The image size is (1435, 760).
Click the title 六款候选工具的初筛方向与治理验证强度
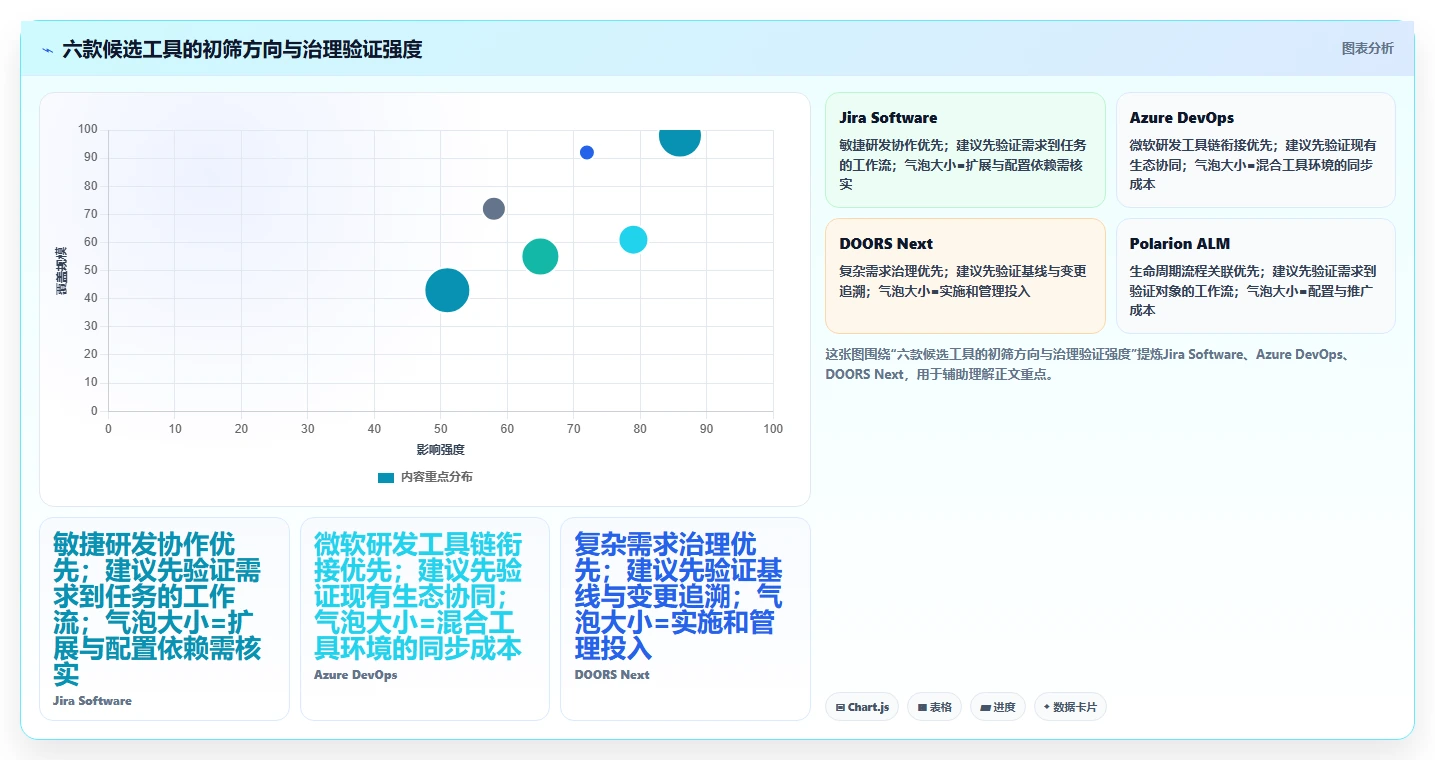click(242, 49)
